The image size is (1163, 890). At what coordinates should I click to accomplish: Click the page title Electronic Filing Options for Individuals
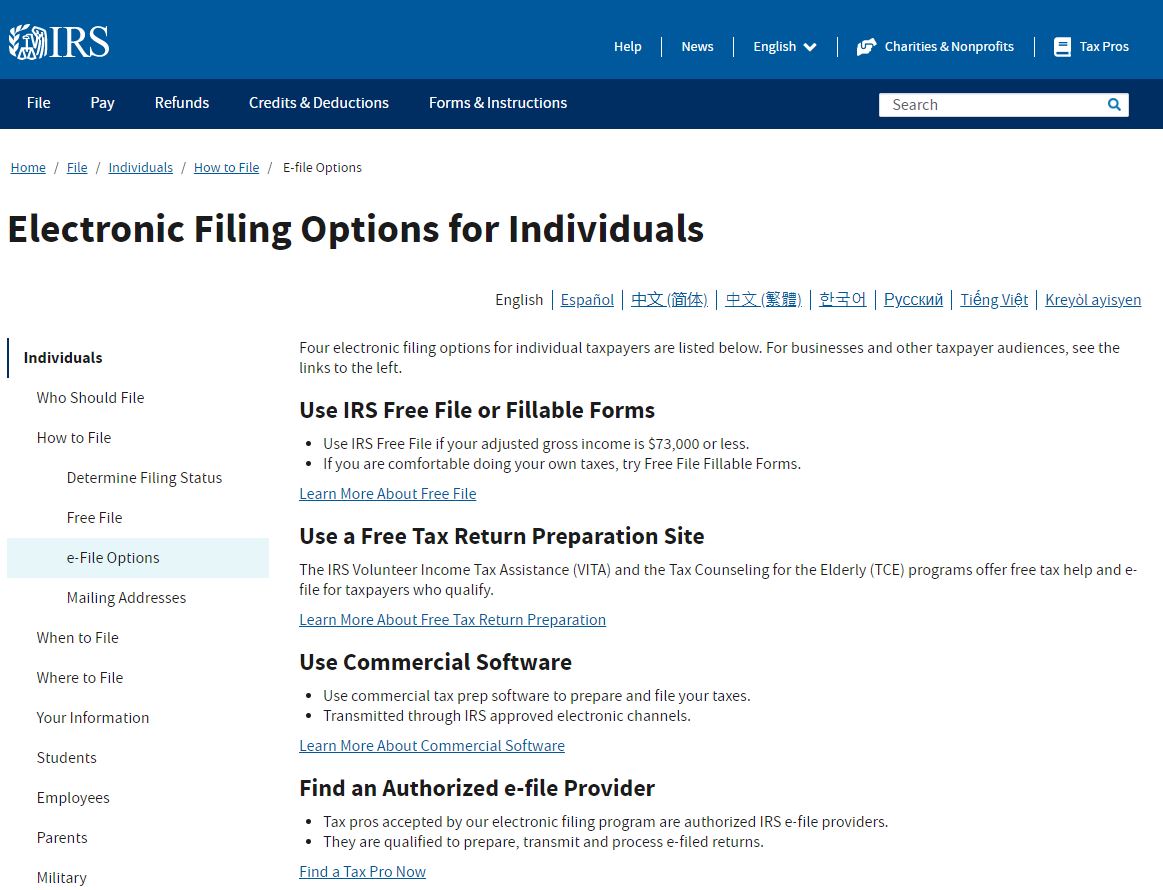coord(355,229)
